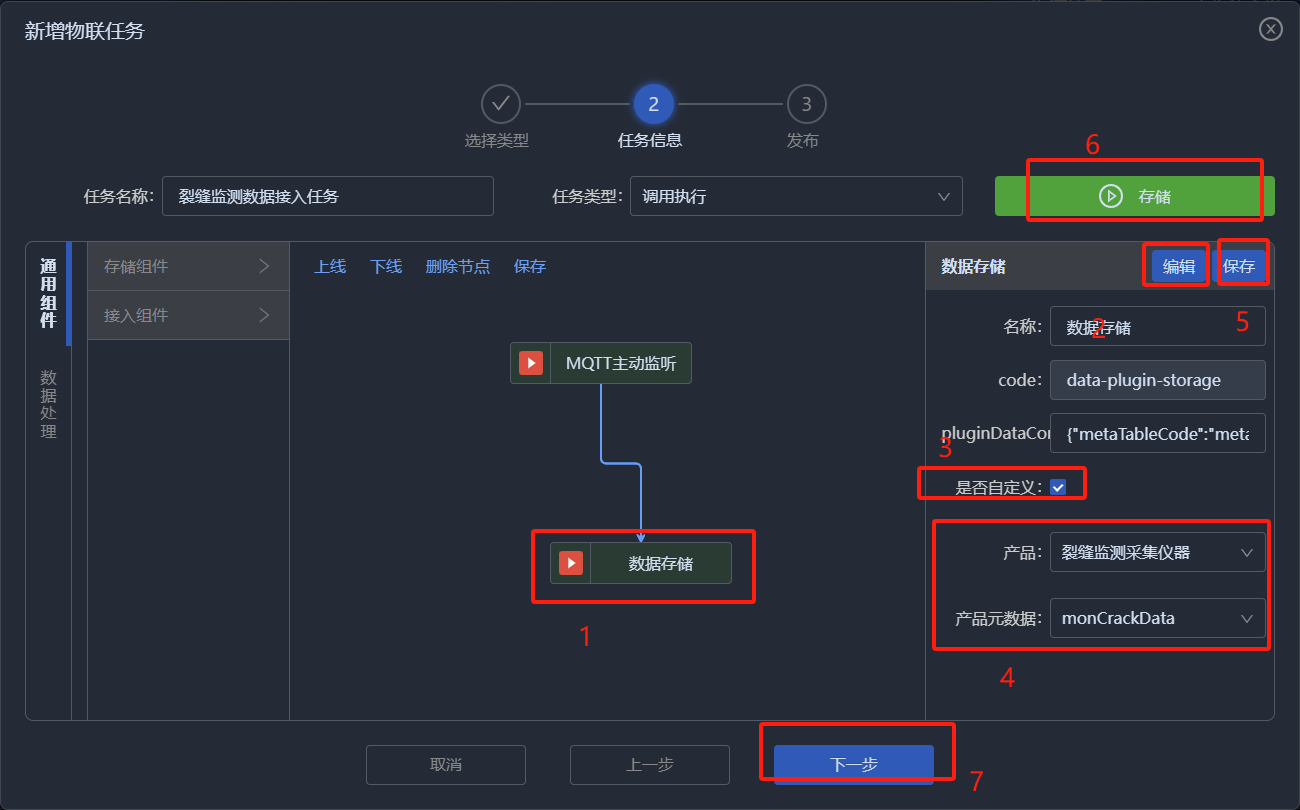This screenshot has height=810, width=1300.
Task: Click the step 3 发布 circle
Action: click(x=806, y=104)
